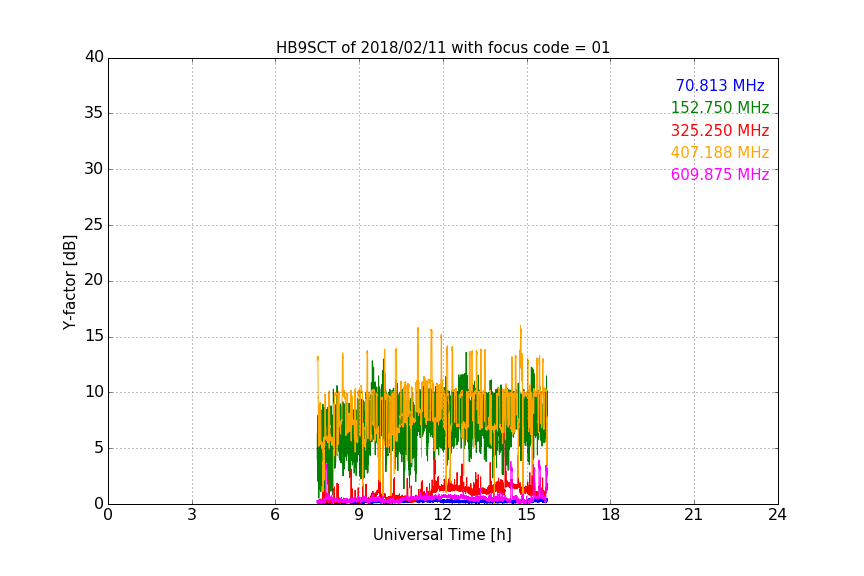Click the y-axis tick label 30
Screen dimensions: 864x576
[94, 169]
